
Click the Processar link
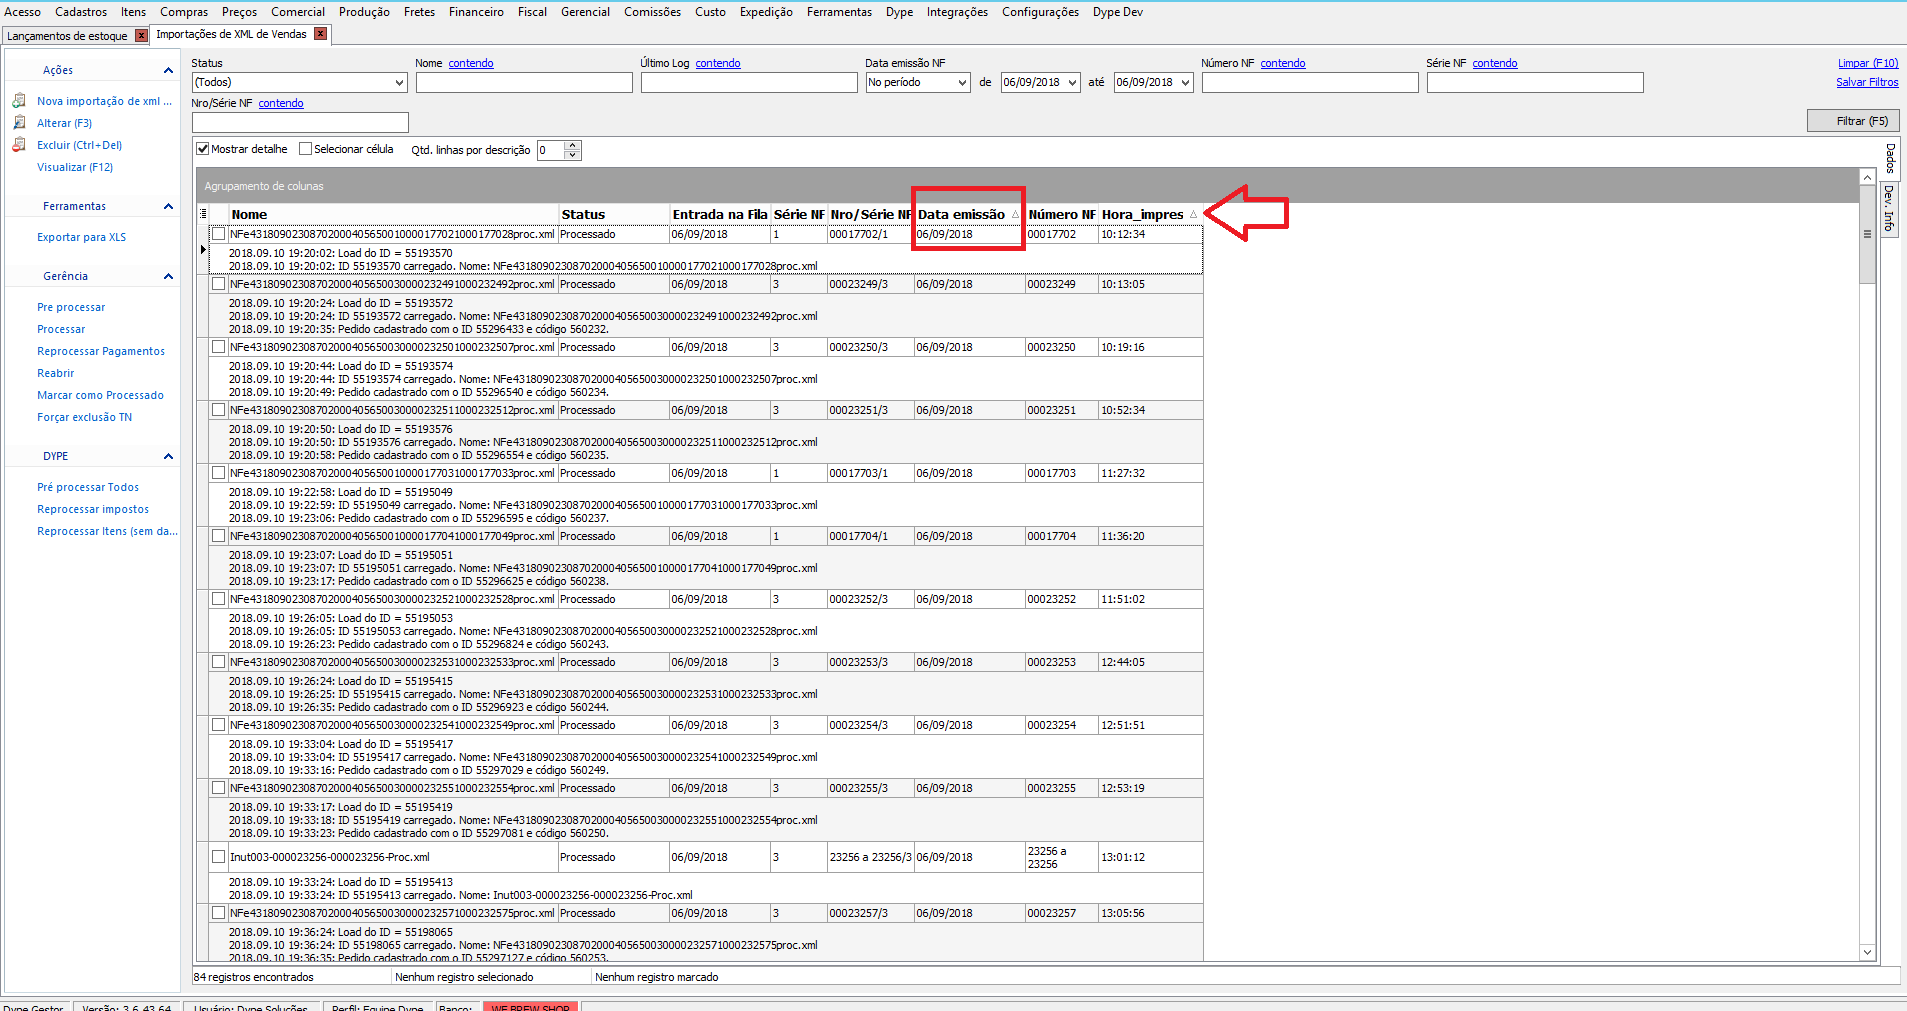click(x=61, y=329)
